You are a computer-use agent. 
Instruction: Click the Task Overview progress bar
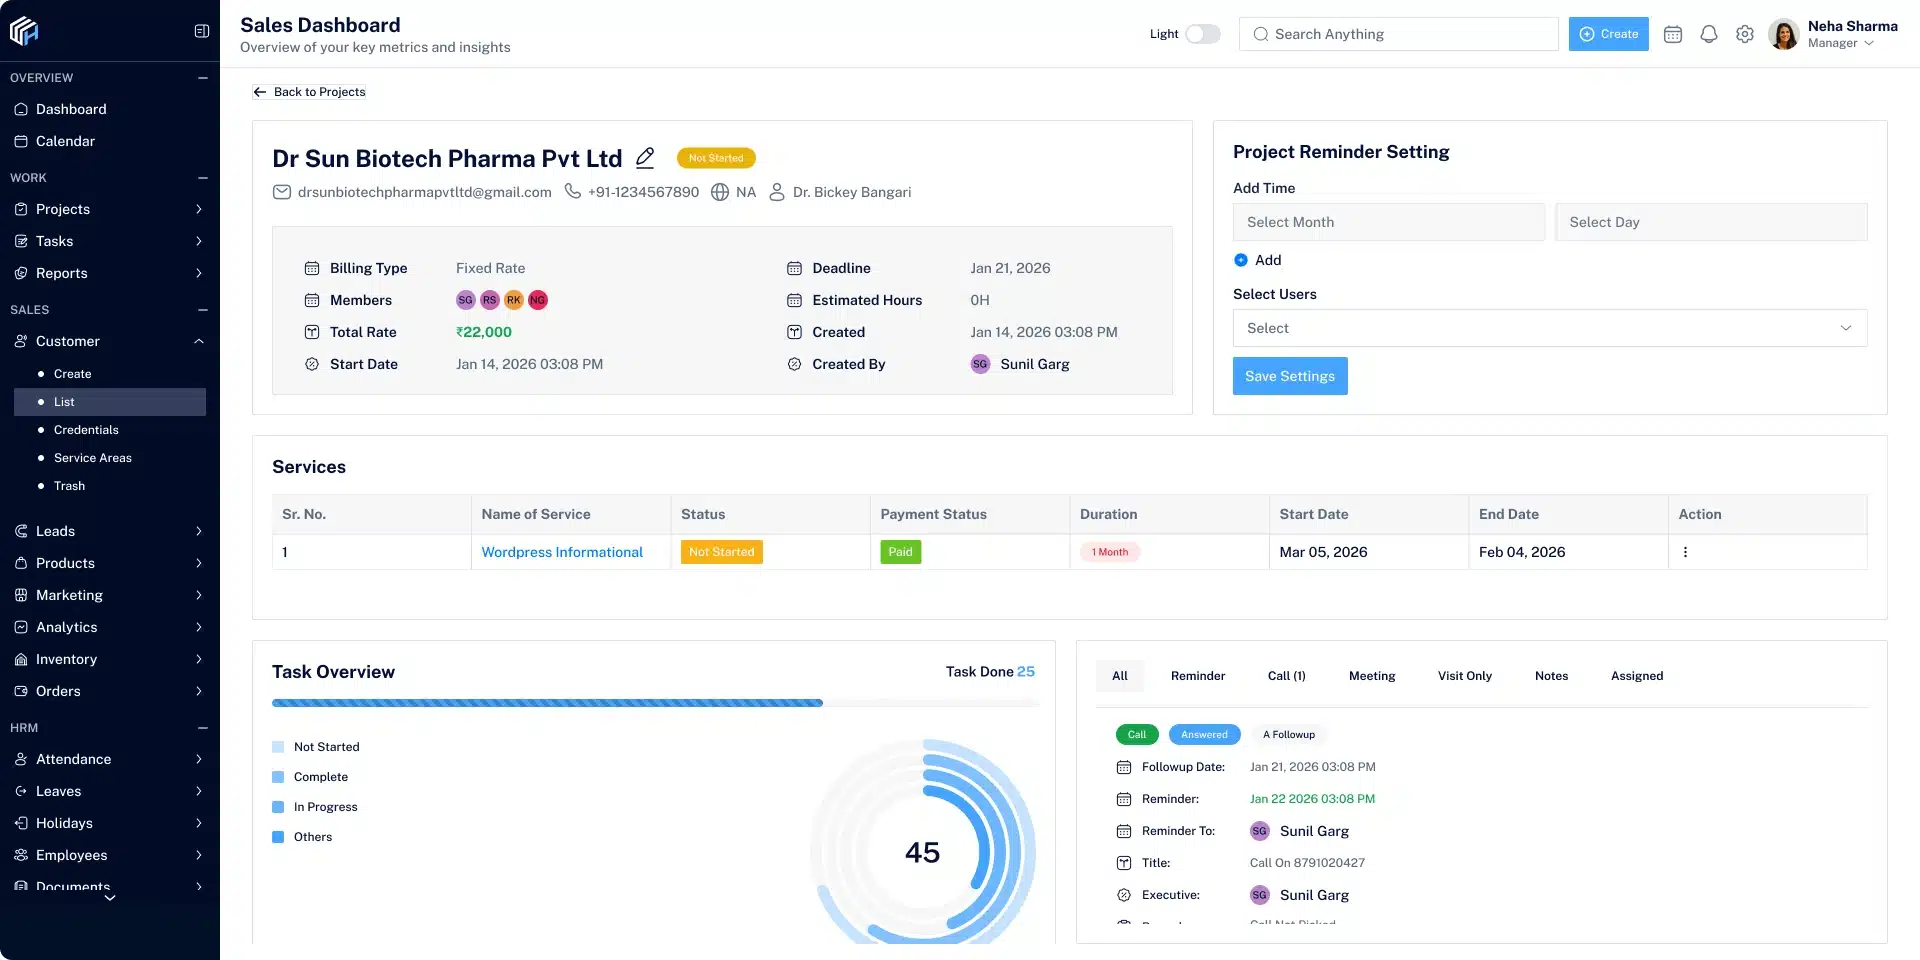[655, 703]
